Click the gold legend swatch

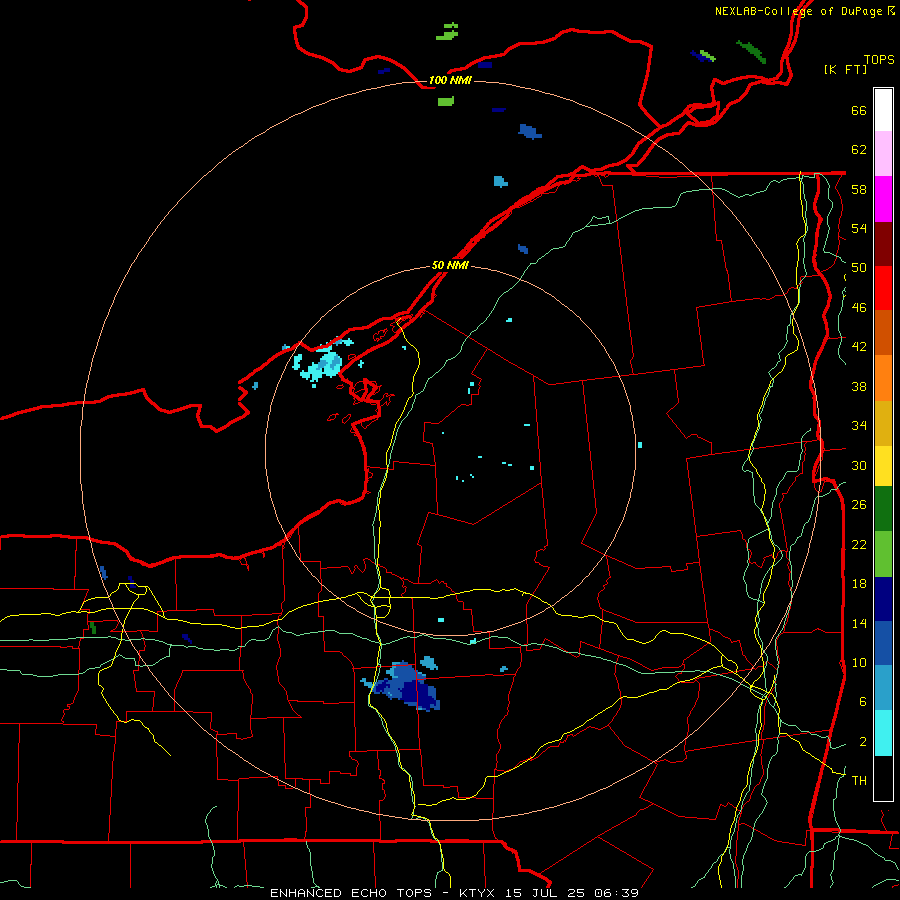coord(883,423)
